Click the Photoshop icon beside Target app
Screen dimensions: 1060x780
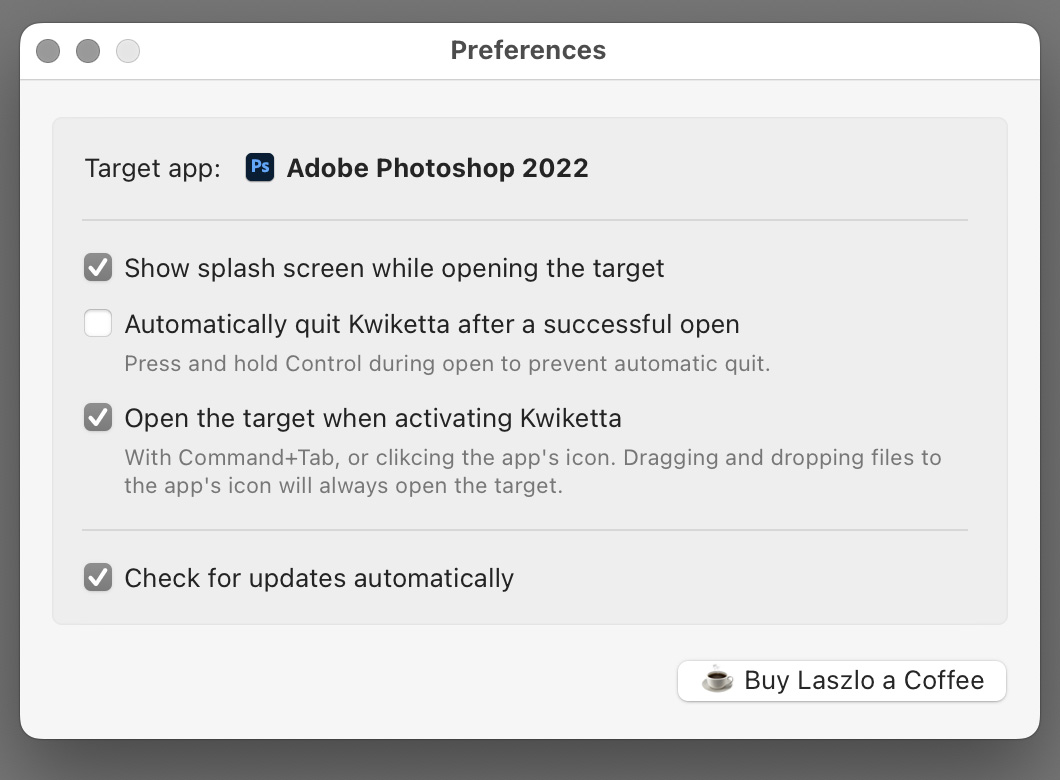[x=260, y=167]
